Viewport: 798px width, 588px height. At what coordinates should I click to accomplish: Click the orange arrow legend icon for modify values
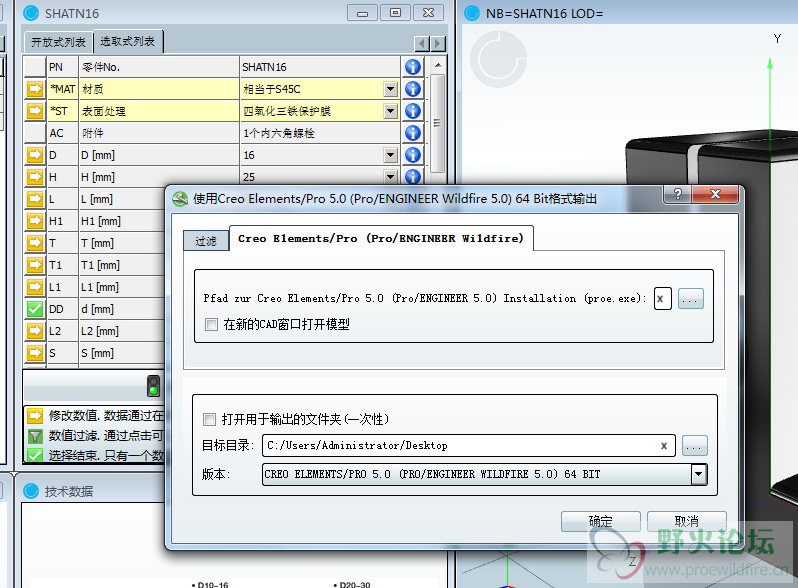[35, 416]
